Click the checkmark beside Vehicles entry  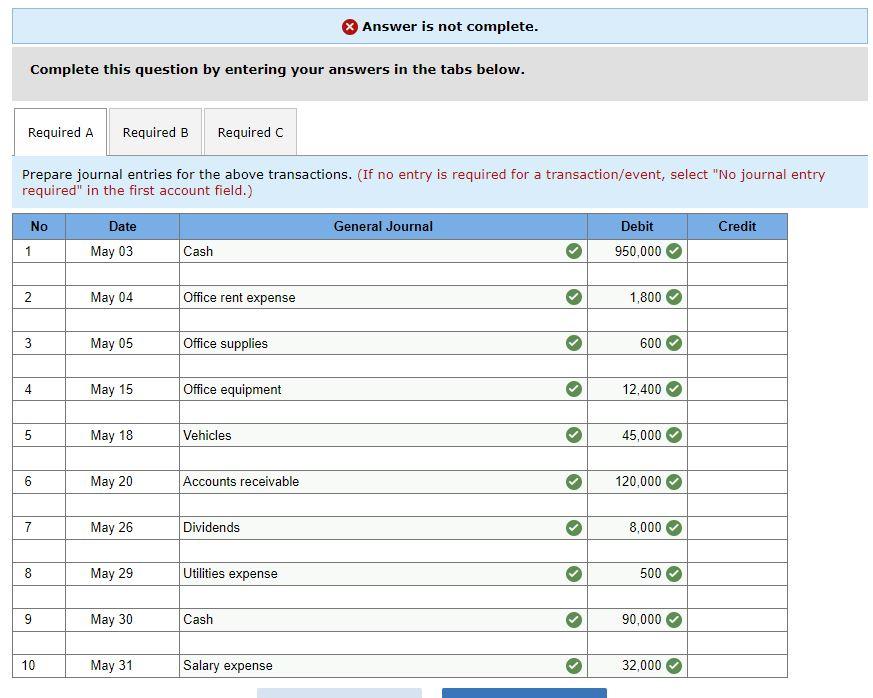pos(572,435)
